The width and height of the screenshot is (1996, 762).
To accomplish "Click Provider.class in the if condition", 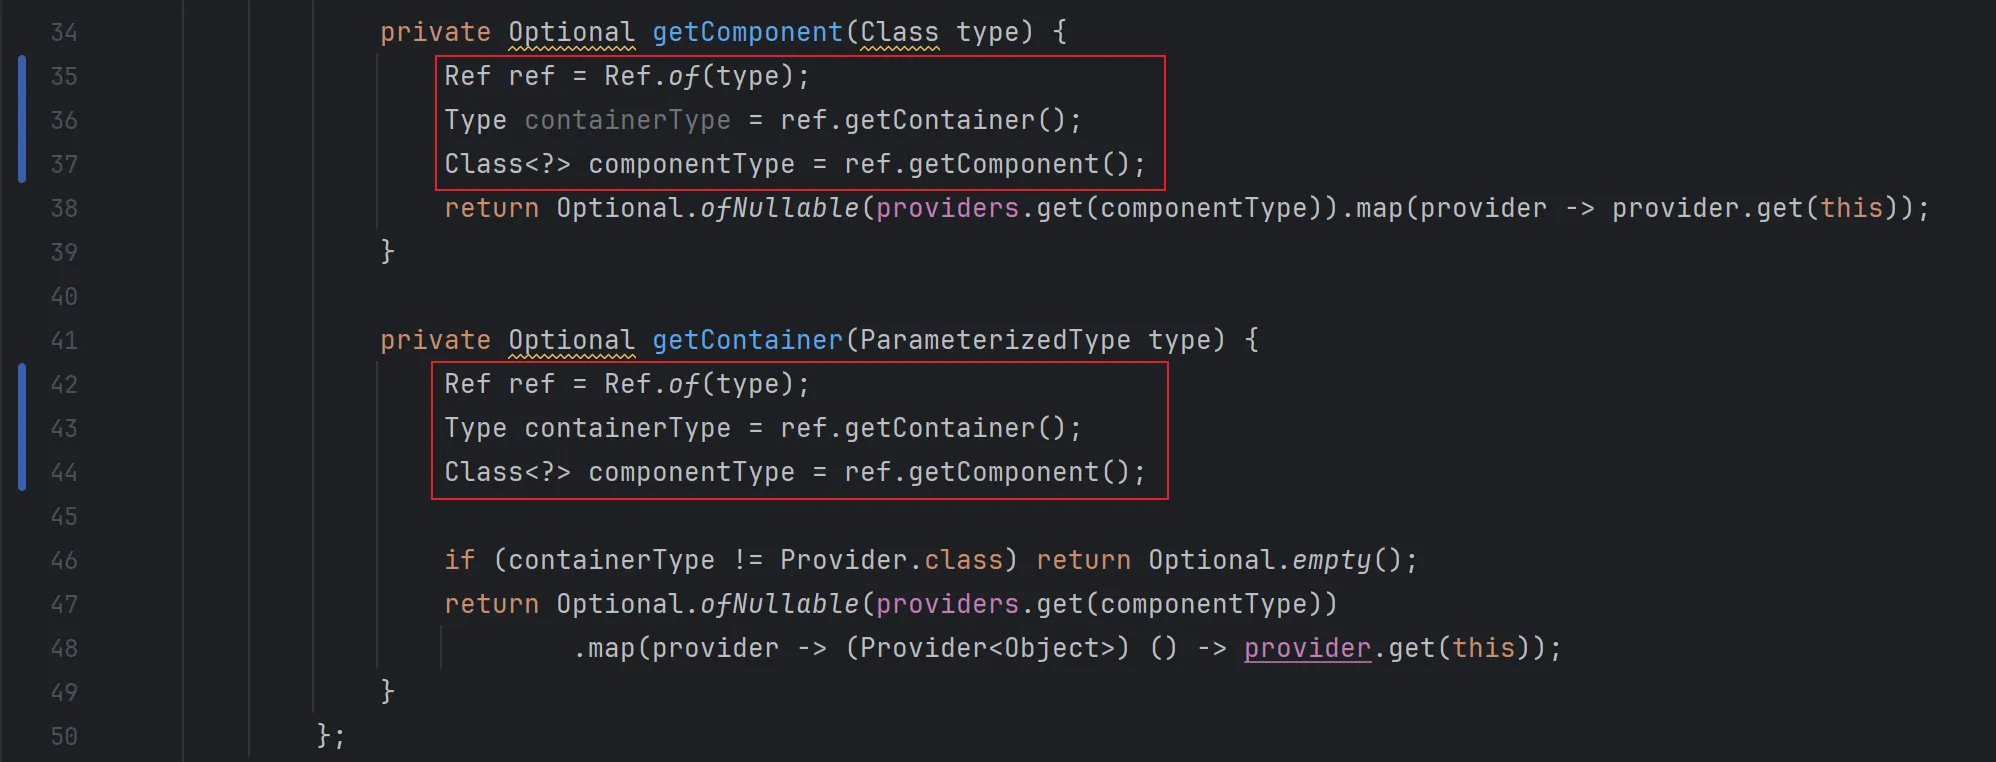I will (890, 561).
